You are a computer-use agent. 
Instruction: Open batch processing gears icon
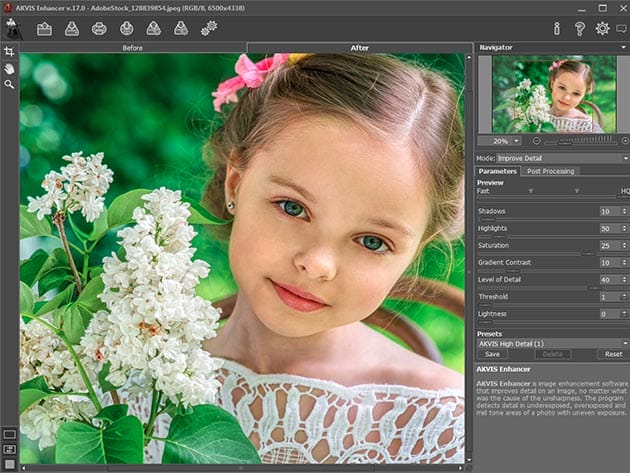click(208, 28)
